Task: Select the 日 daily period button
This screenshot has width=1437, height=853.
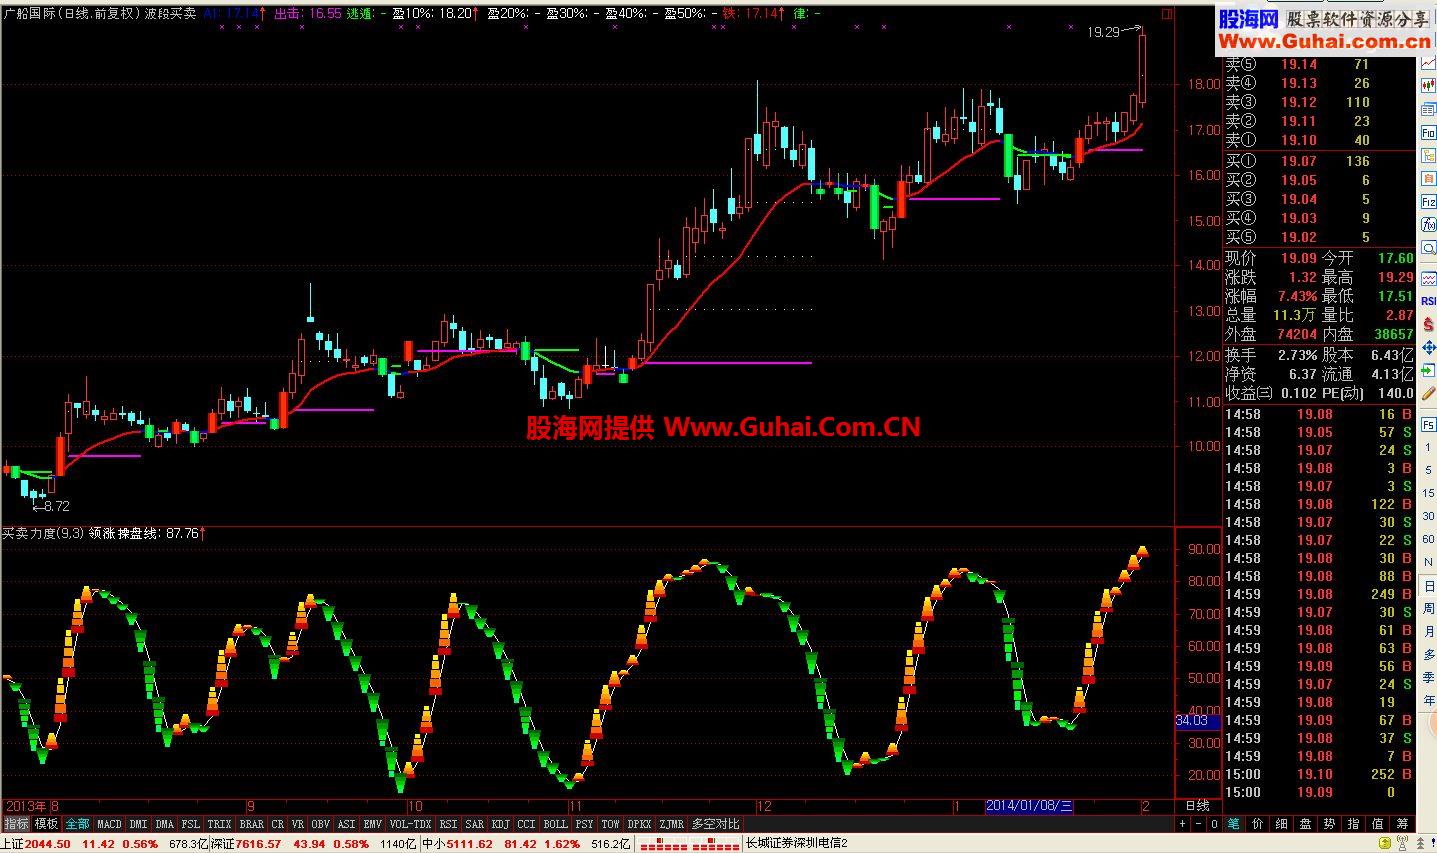Action: 1428,585
